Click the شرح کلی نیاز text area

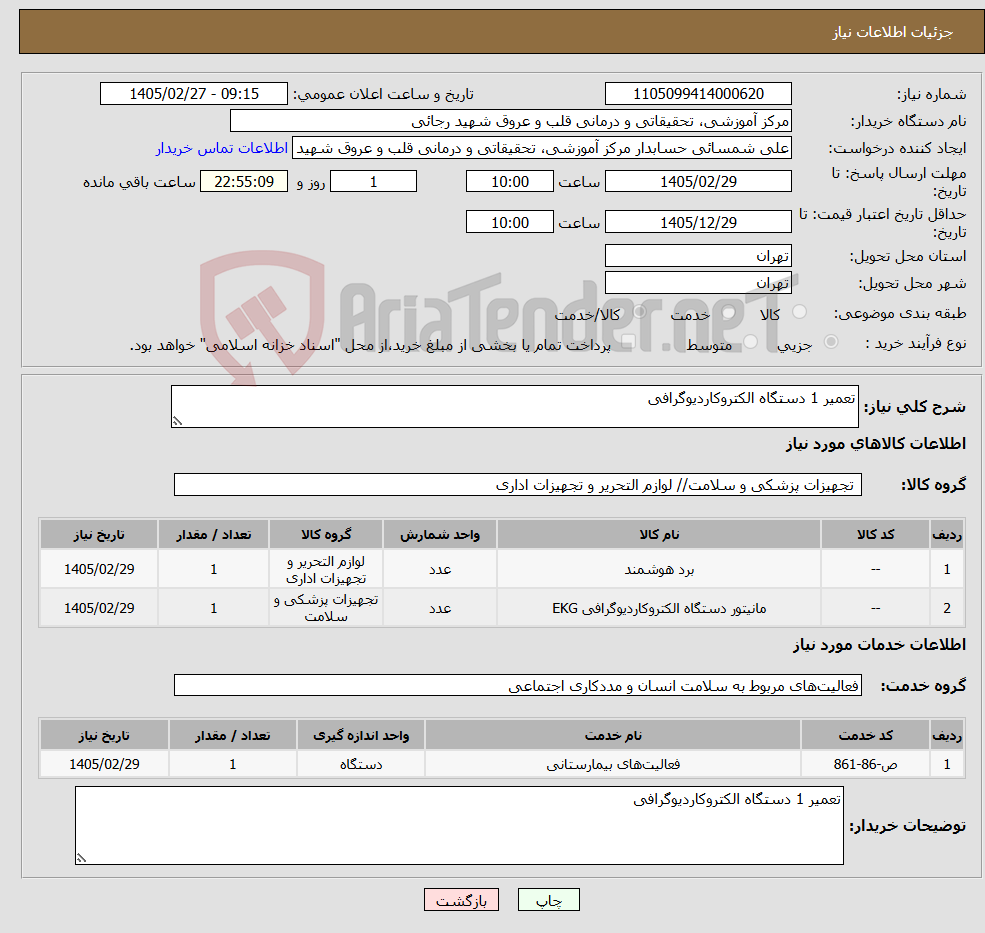point(514,406)
